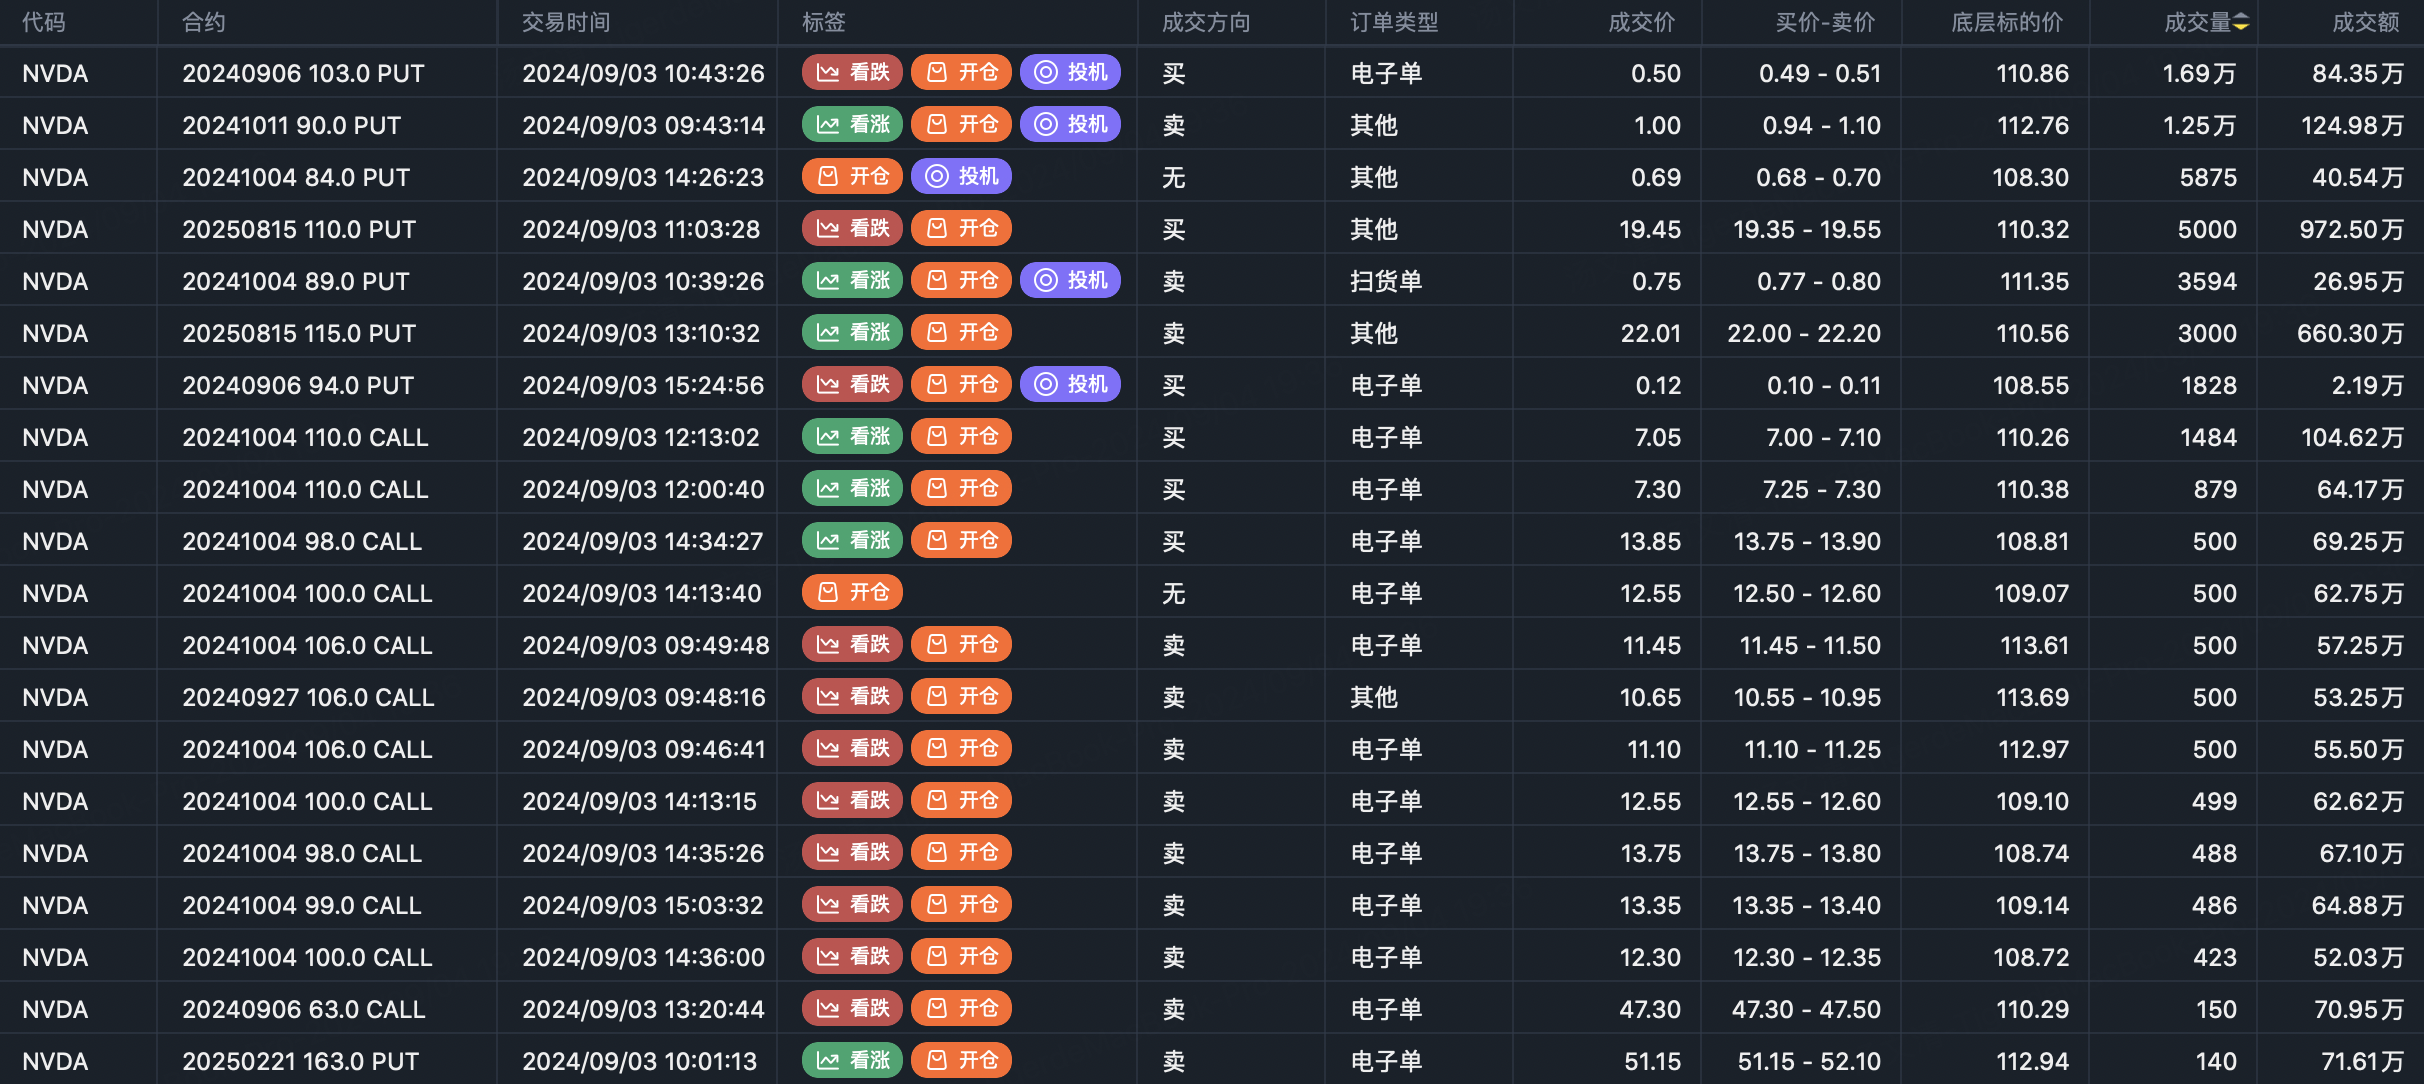
Task: Click 开仓 tag on 20250815 115.0 PUT row
Action: pyautogui.click(x=962, y=332)
